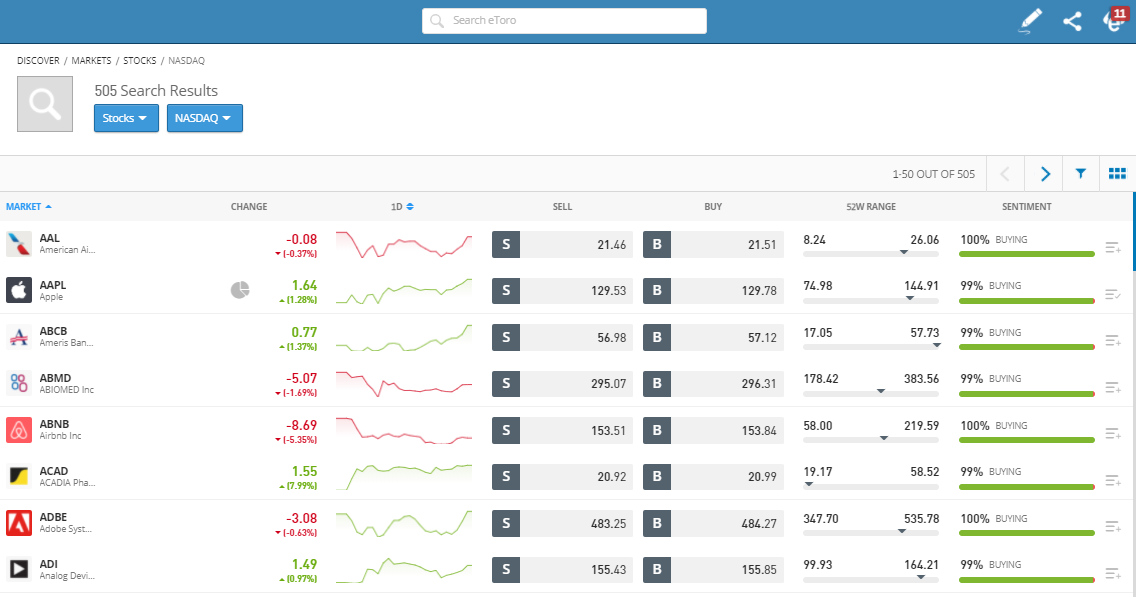Click the ACADIA ACAD logo
The height and width of the screenshot is (597, 1136).
(x=19, y=476)
